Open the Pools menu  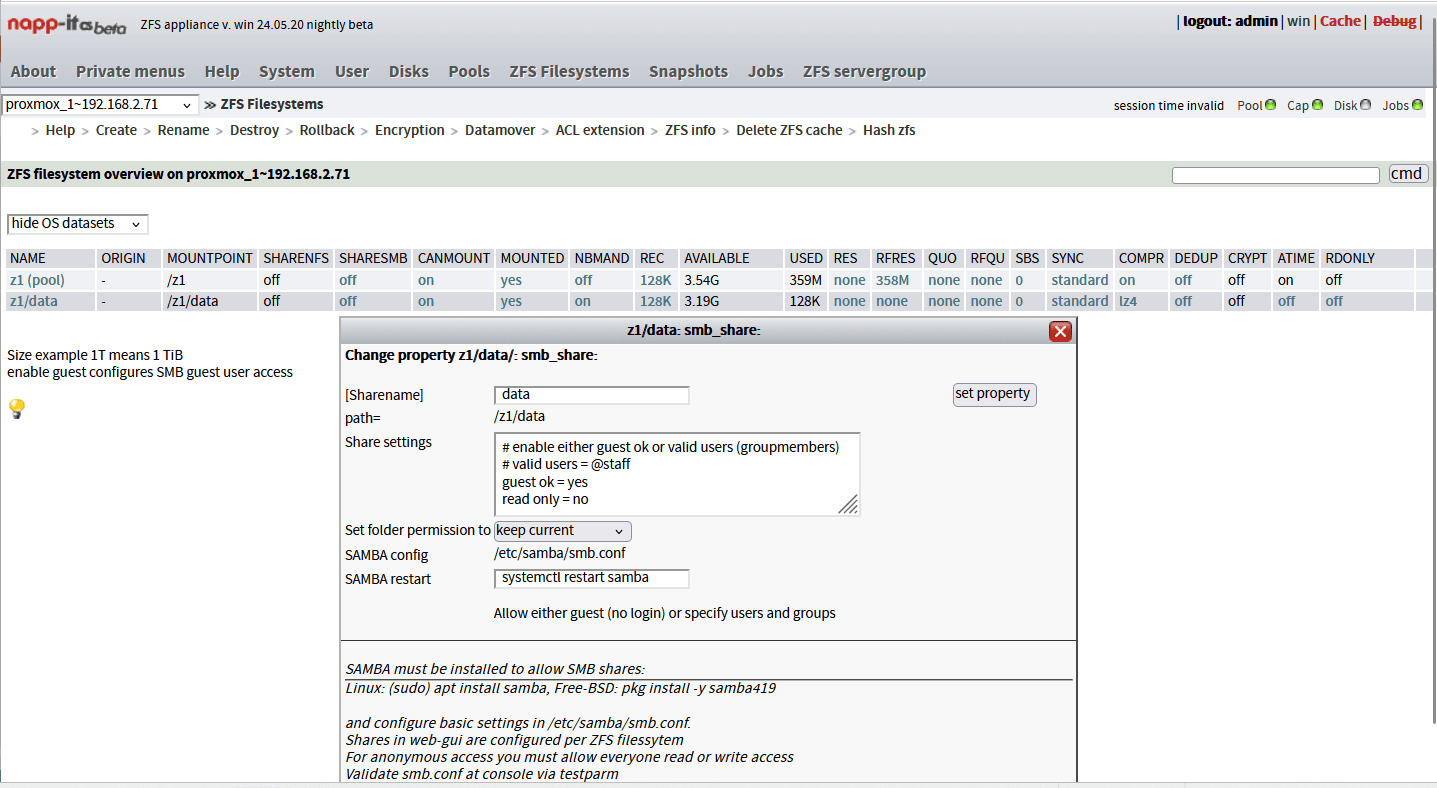tap(469, 71)
